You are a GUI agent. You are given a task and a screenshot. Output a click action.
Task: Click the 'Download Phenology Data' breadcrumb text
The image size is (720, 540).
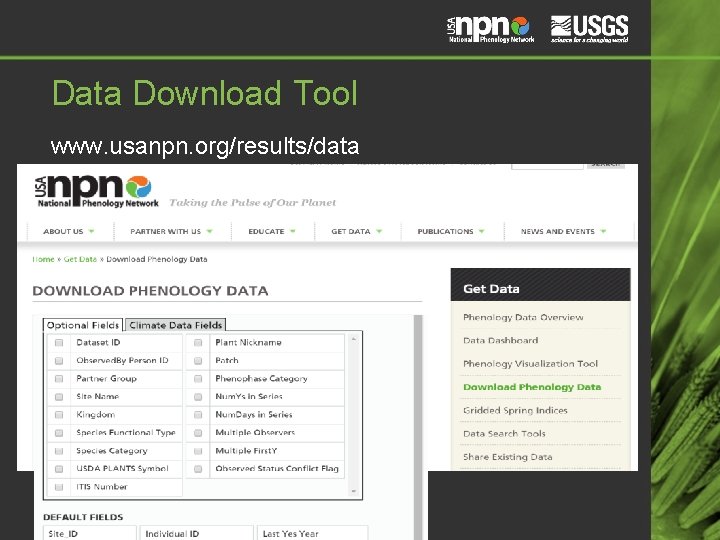(157, 259)
